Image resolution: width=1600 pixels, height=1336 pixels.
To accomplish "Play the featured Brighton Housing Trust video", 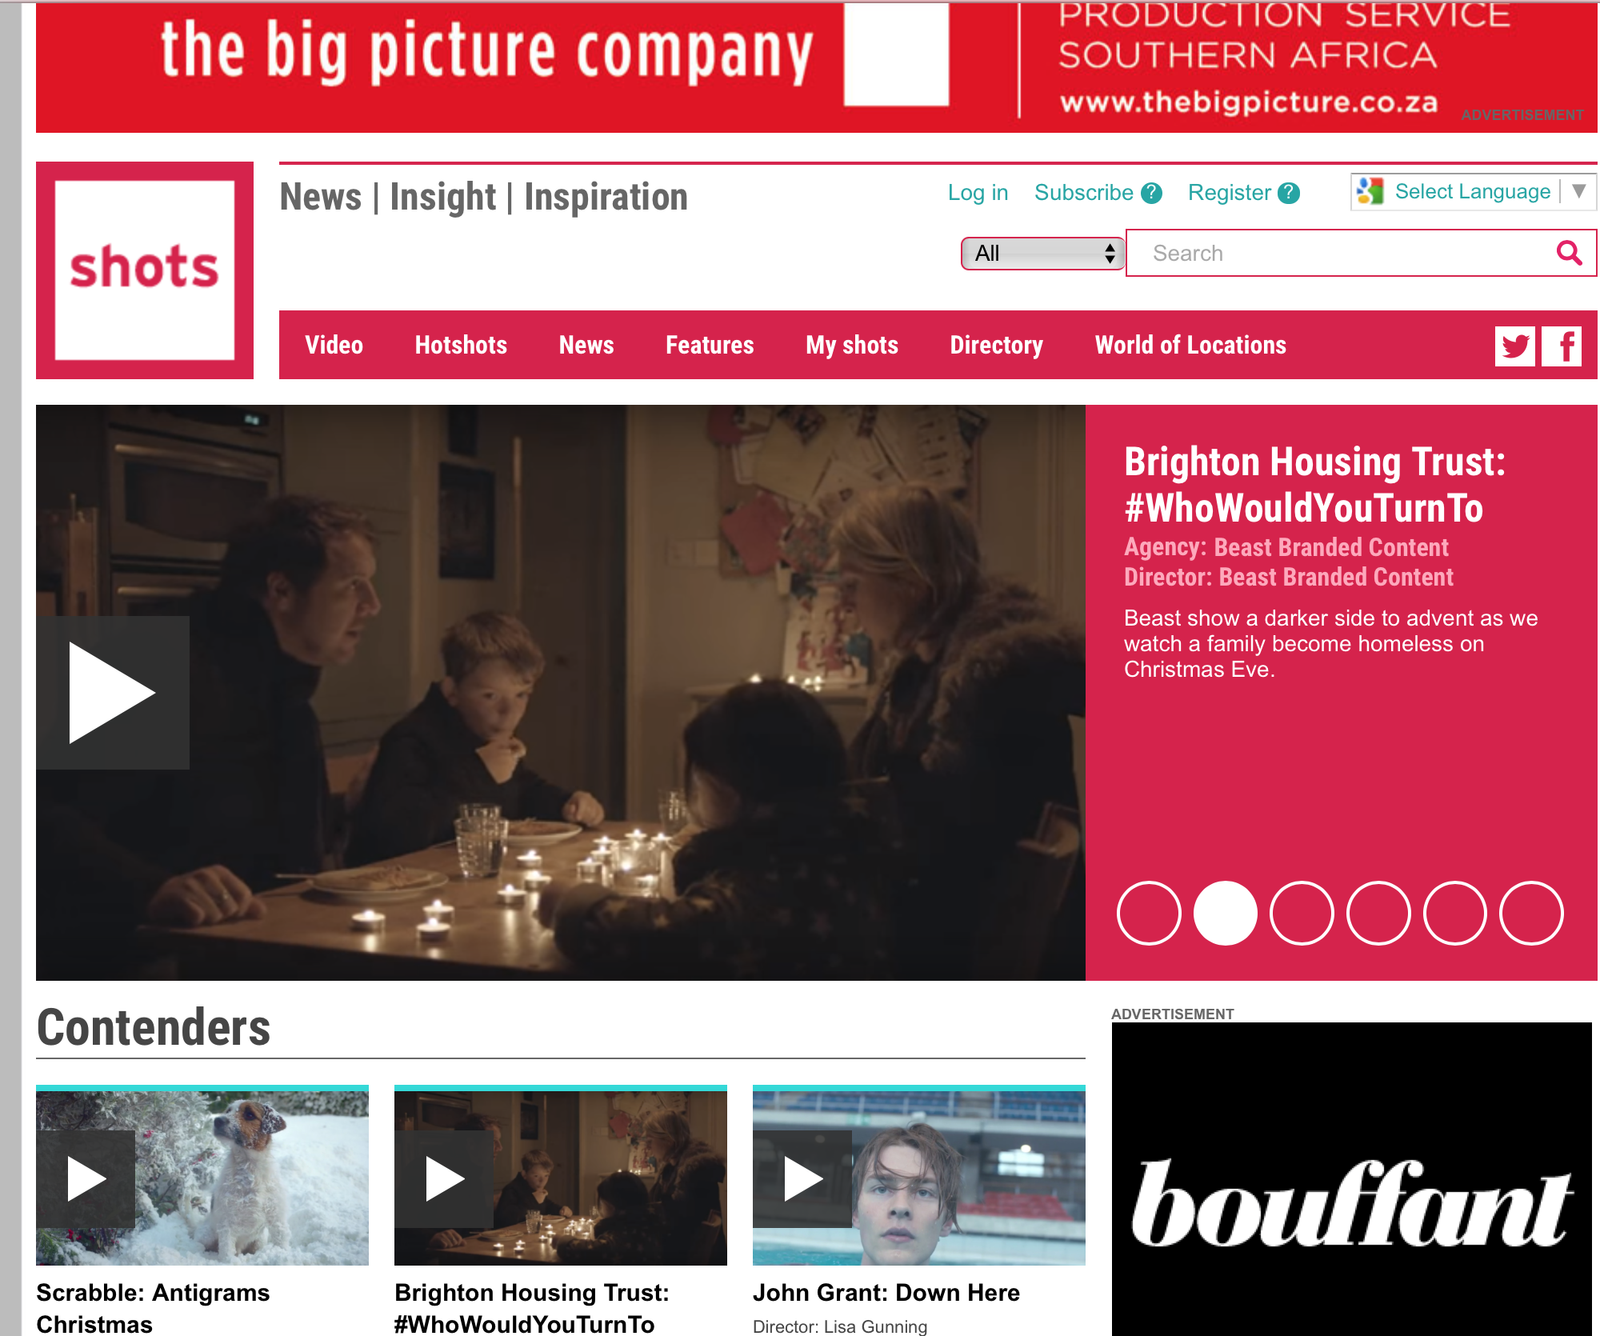I will (113, 693).
